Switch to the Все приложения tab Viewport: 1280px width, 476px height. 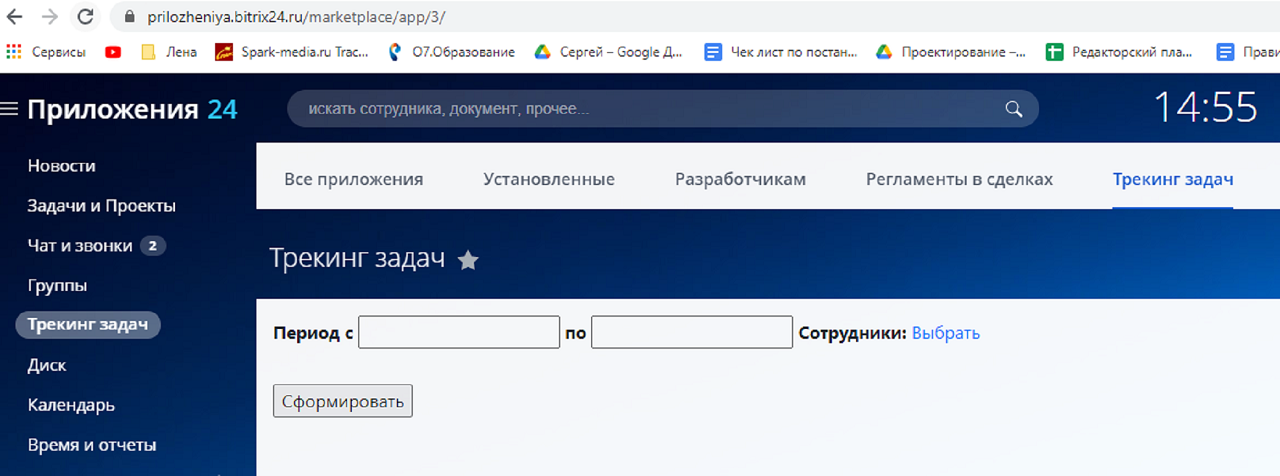(x=354, y=179)
